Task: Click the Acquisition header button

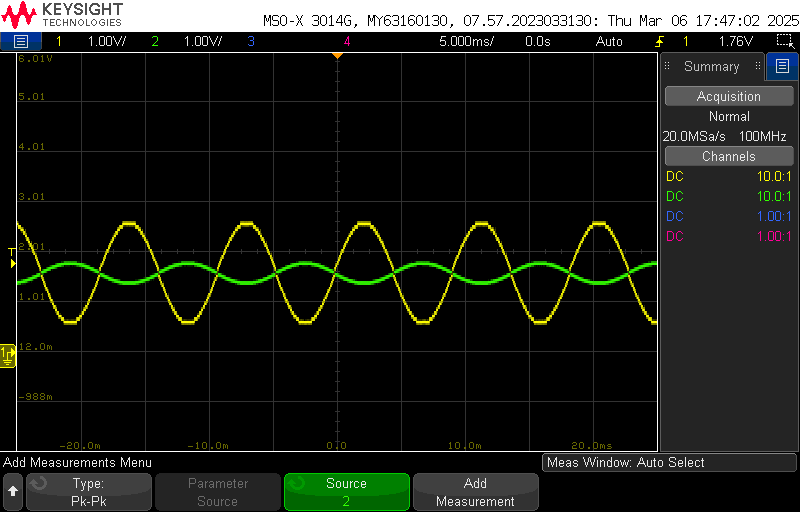Action: tap(728, 96)
